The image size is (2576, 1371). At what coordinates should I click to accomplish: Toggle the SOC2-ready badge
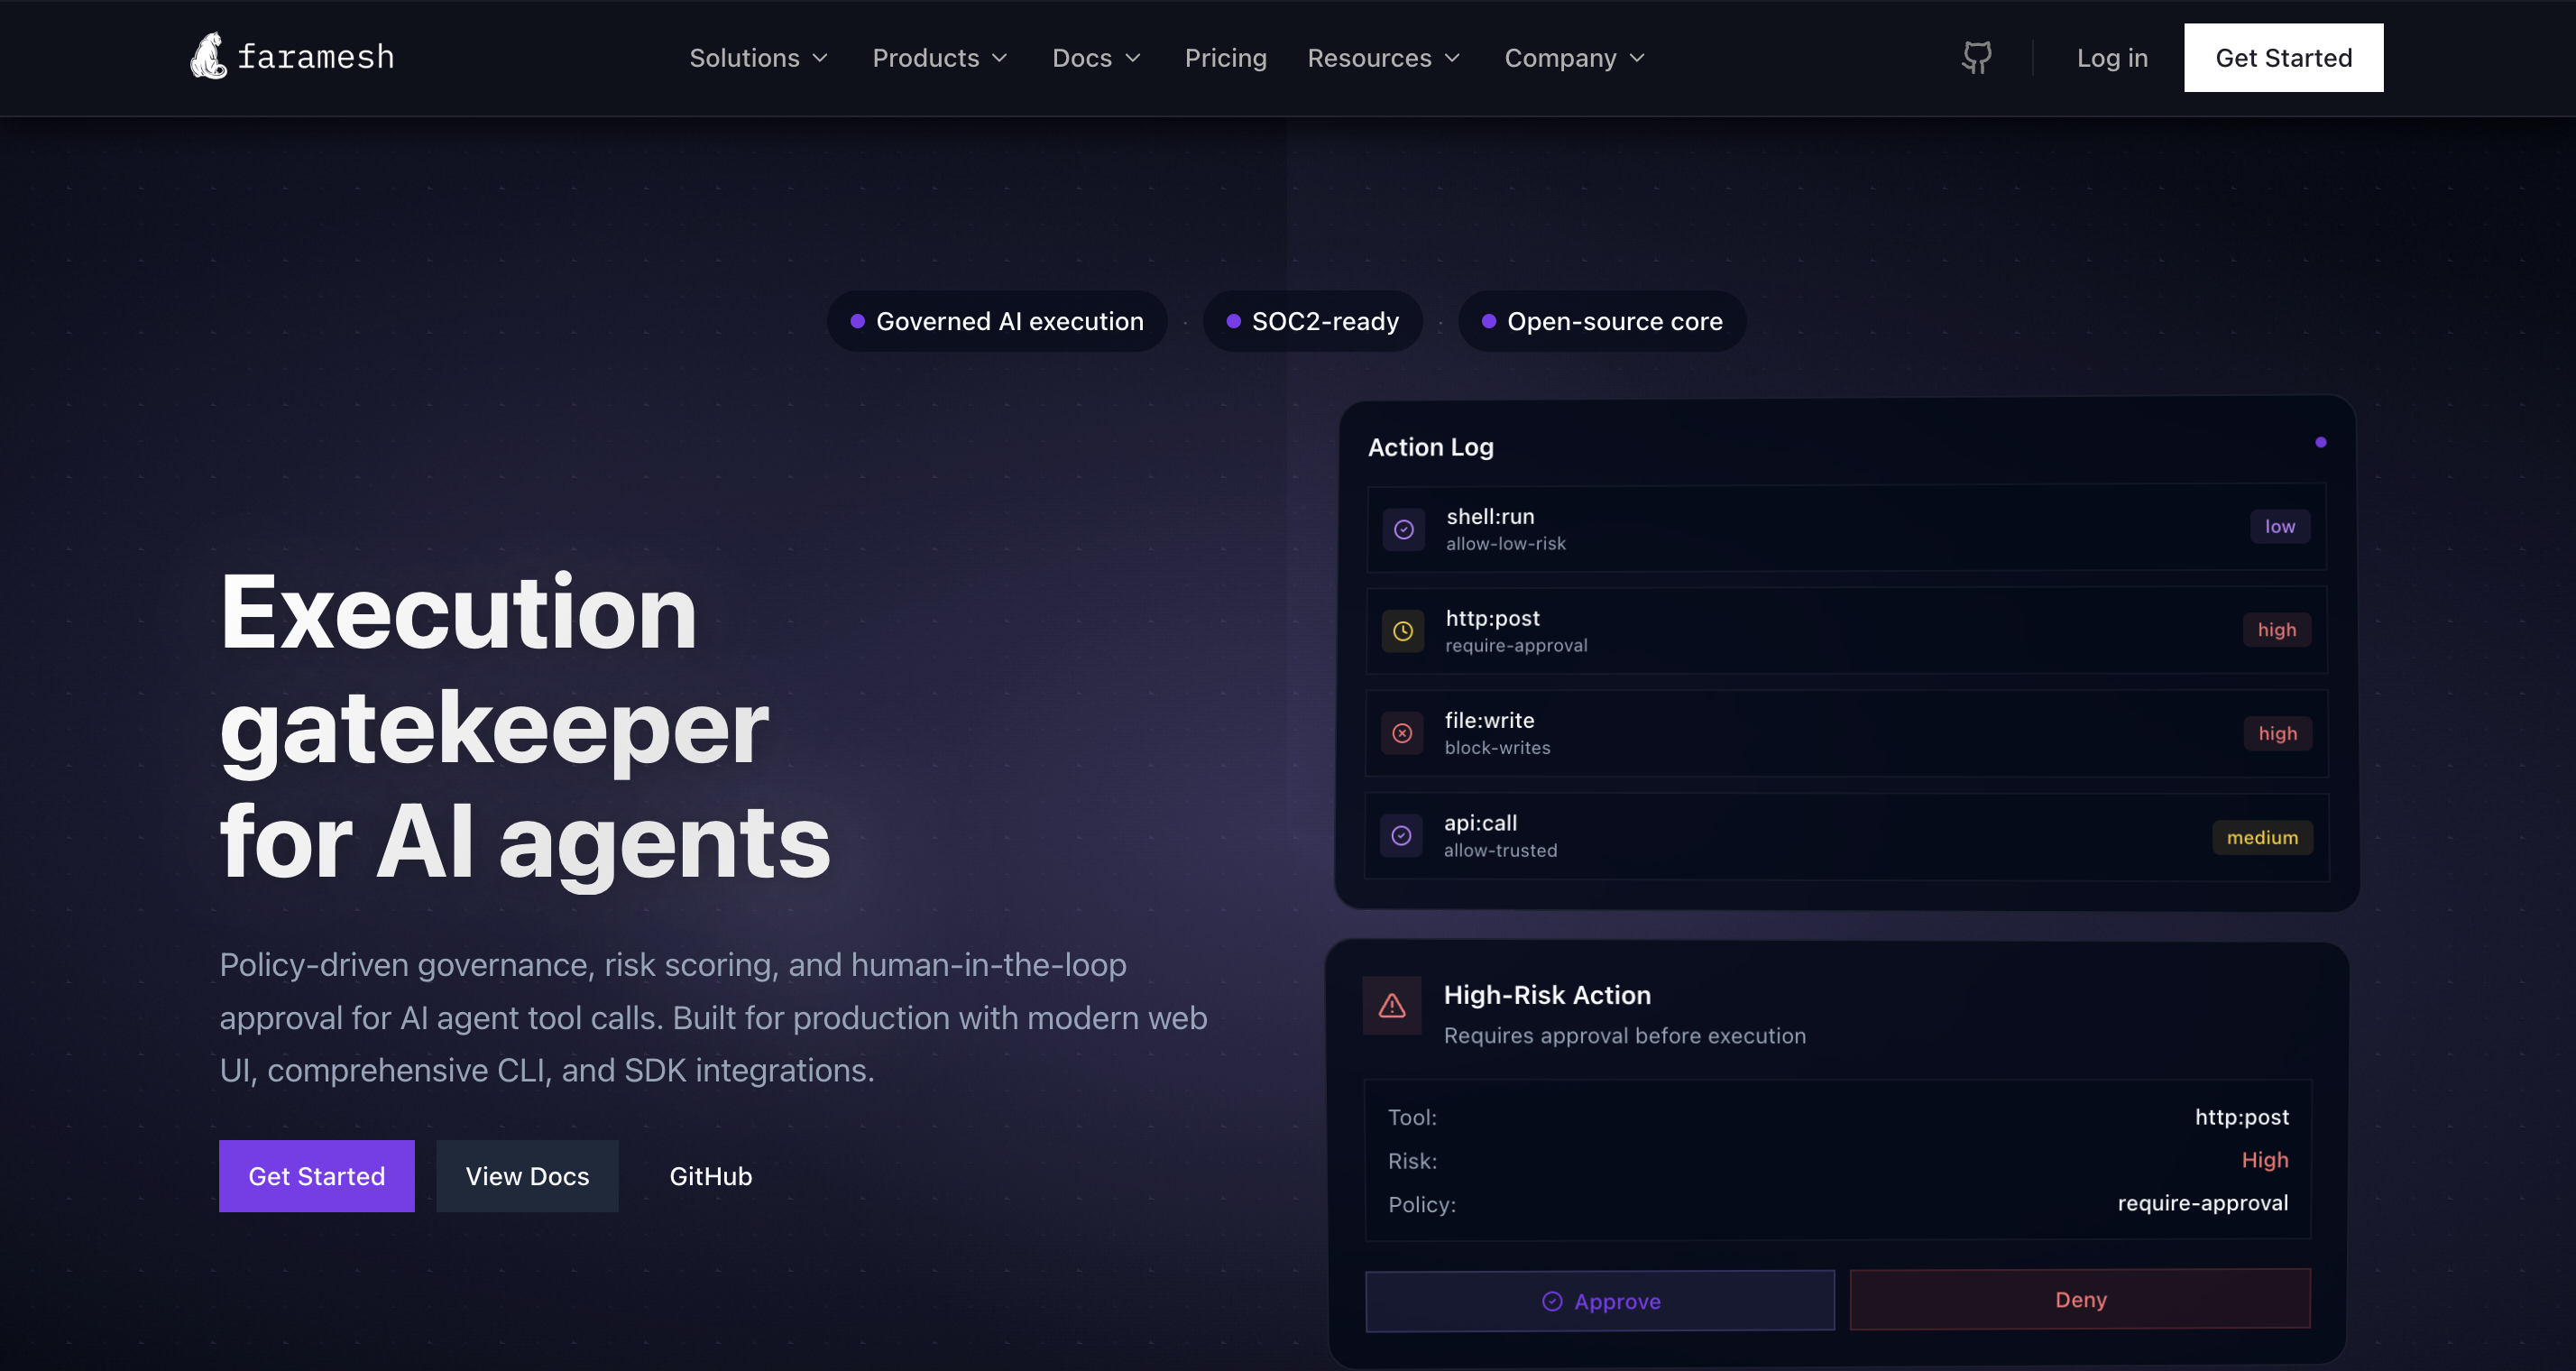click(x=1312, y=321)
